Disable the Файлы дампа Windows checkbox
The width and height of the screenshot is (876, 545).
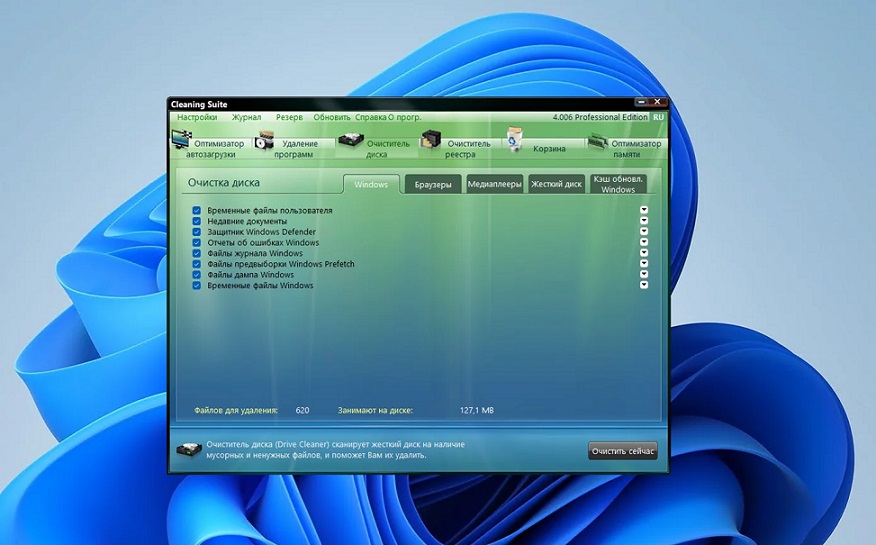click(x=197, y=275)
